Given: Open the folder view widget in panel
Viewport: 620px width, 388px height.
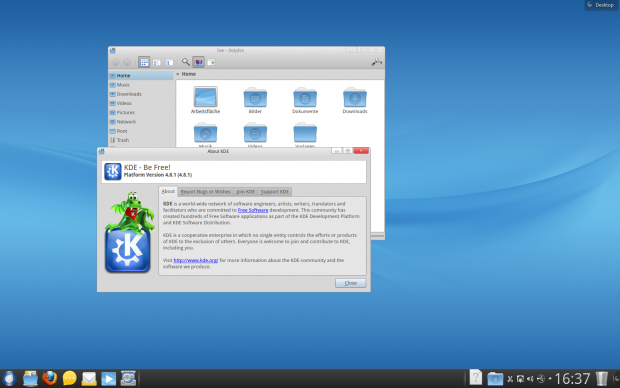Looking at the screenshot, I should pyautogui.click(x=495, y=379).
